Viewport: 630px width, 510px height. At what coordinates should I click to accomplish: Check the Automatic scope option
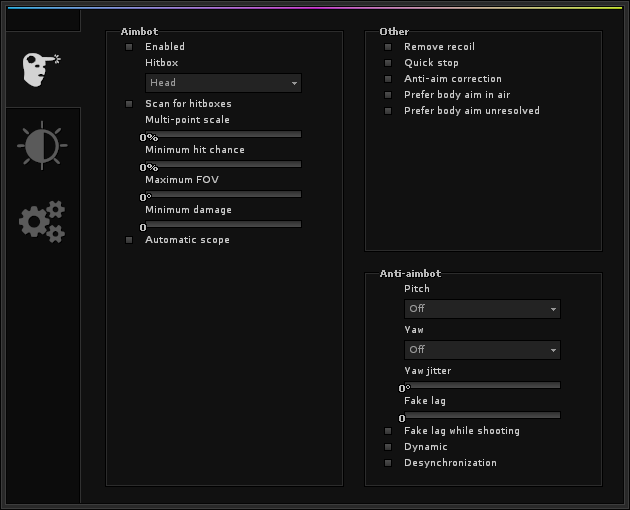129,240
